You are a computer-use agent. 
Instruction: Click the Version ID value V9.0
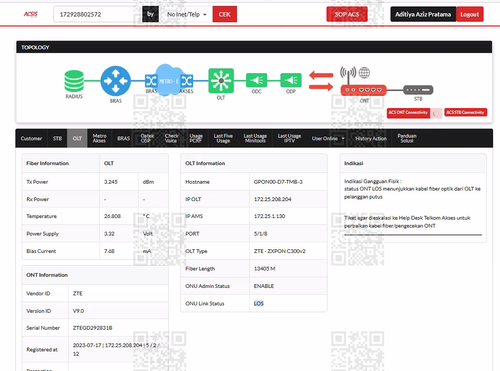[78, 311]
